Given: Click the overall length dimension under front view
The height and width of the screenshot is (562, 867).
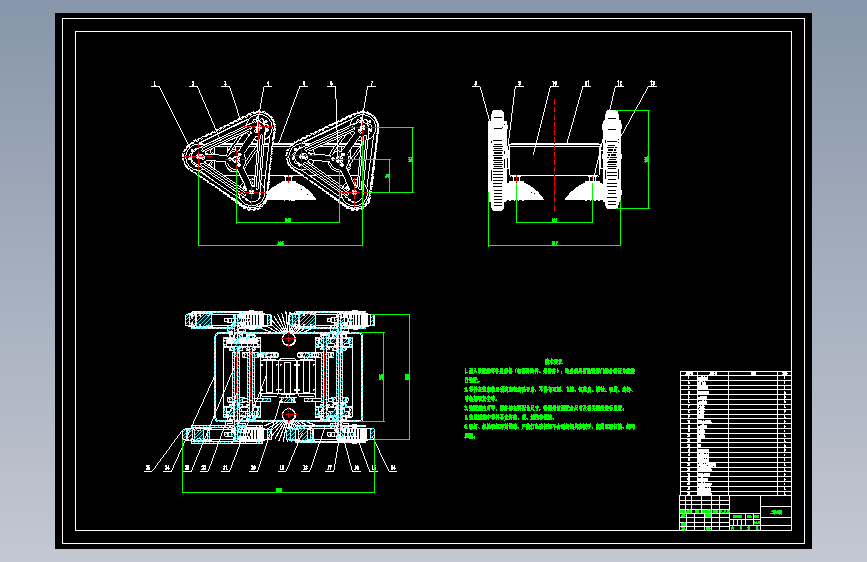Looking at the screenshot, I should point(280,243).
